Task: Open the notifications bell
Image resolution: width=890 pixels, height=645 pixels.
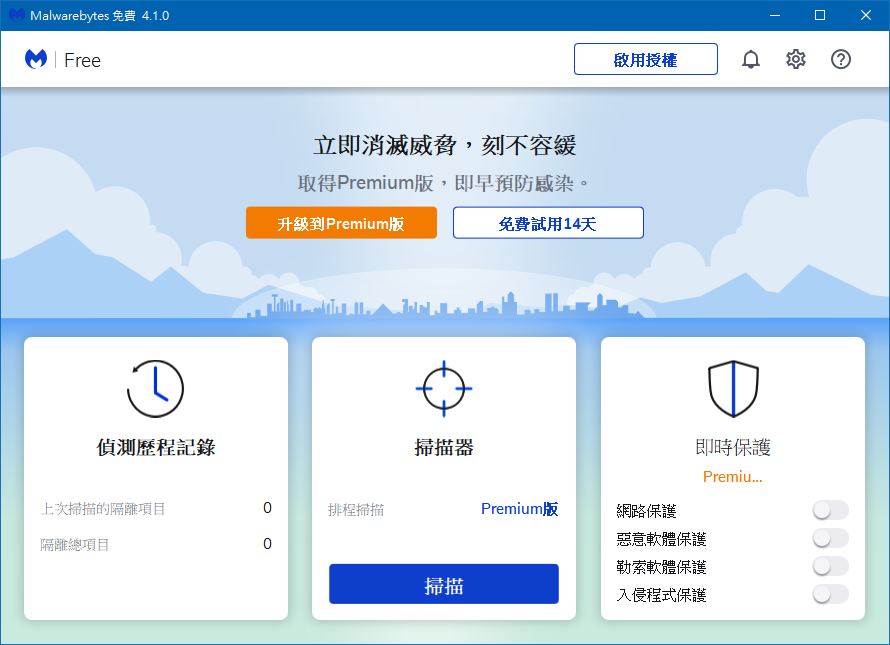Action: (750, 59)
